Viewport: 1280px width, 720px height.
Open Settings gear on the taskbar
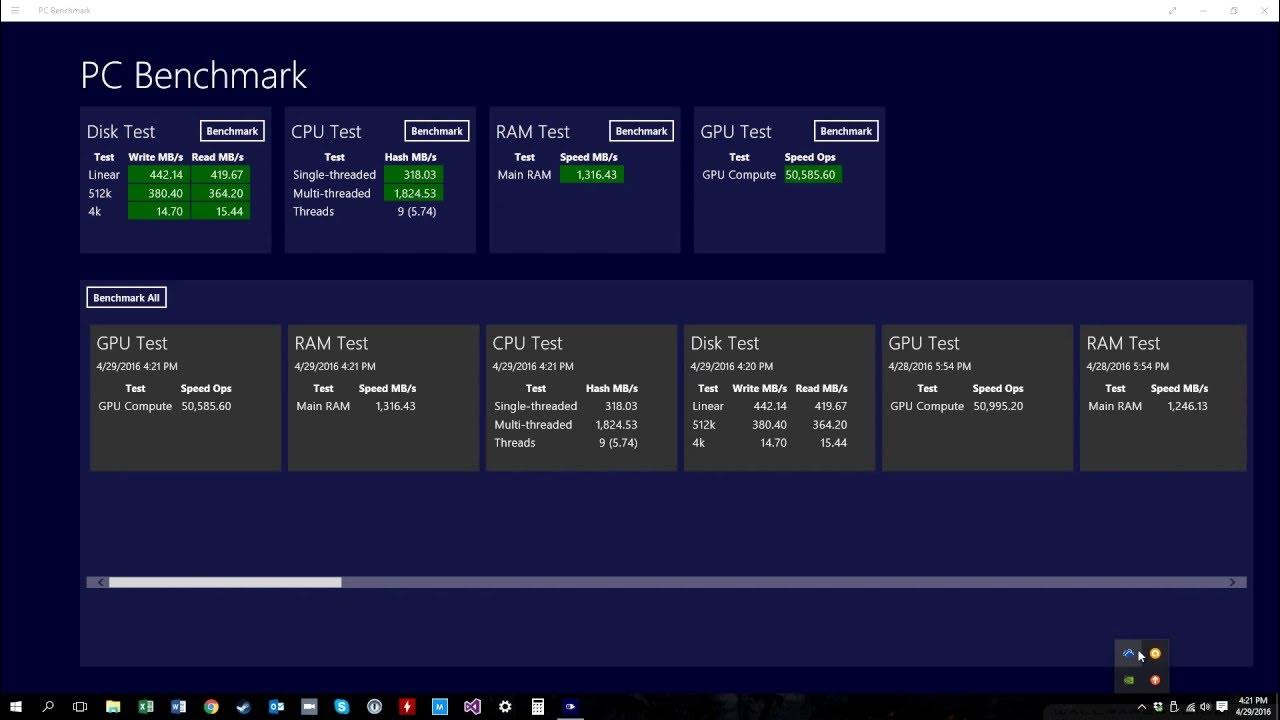tap(505, 707)
